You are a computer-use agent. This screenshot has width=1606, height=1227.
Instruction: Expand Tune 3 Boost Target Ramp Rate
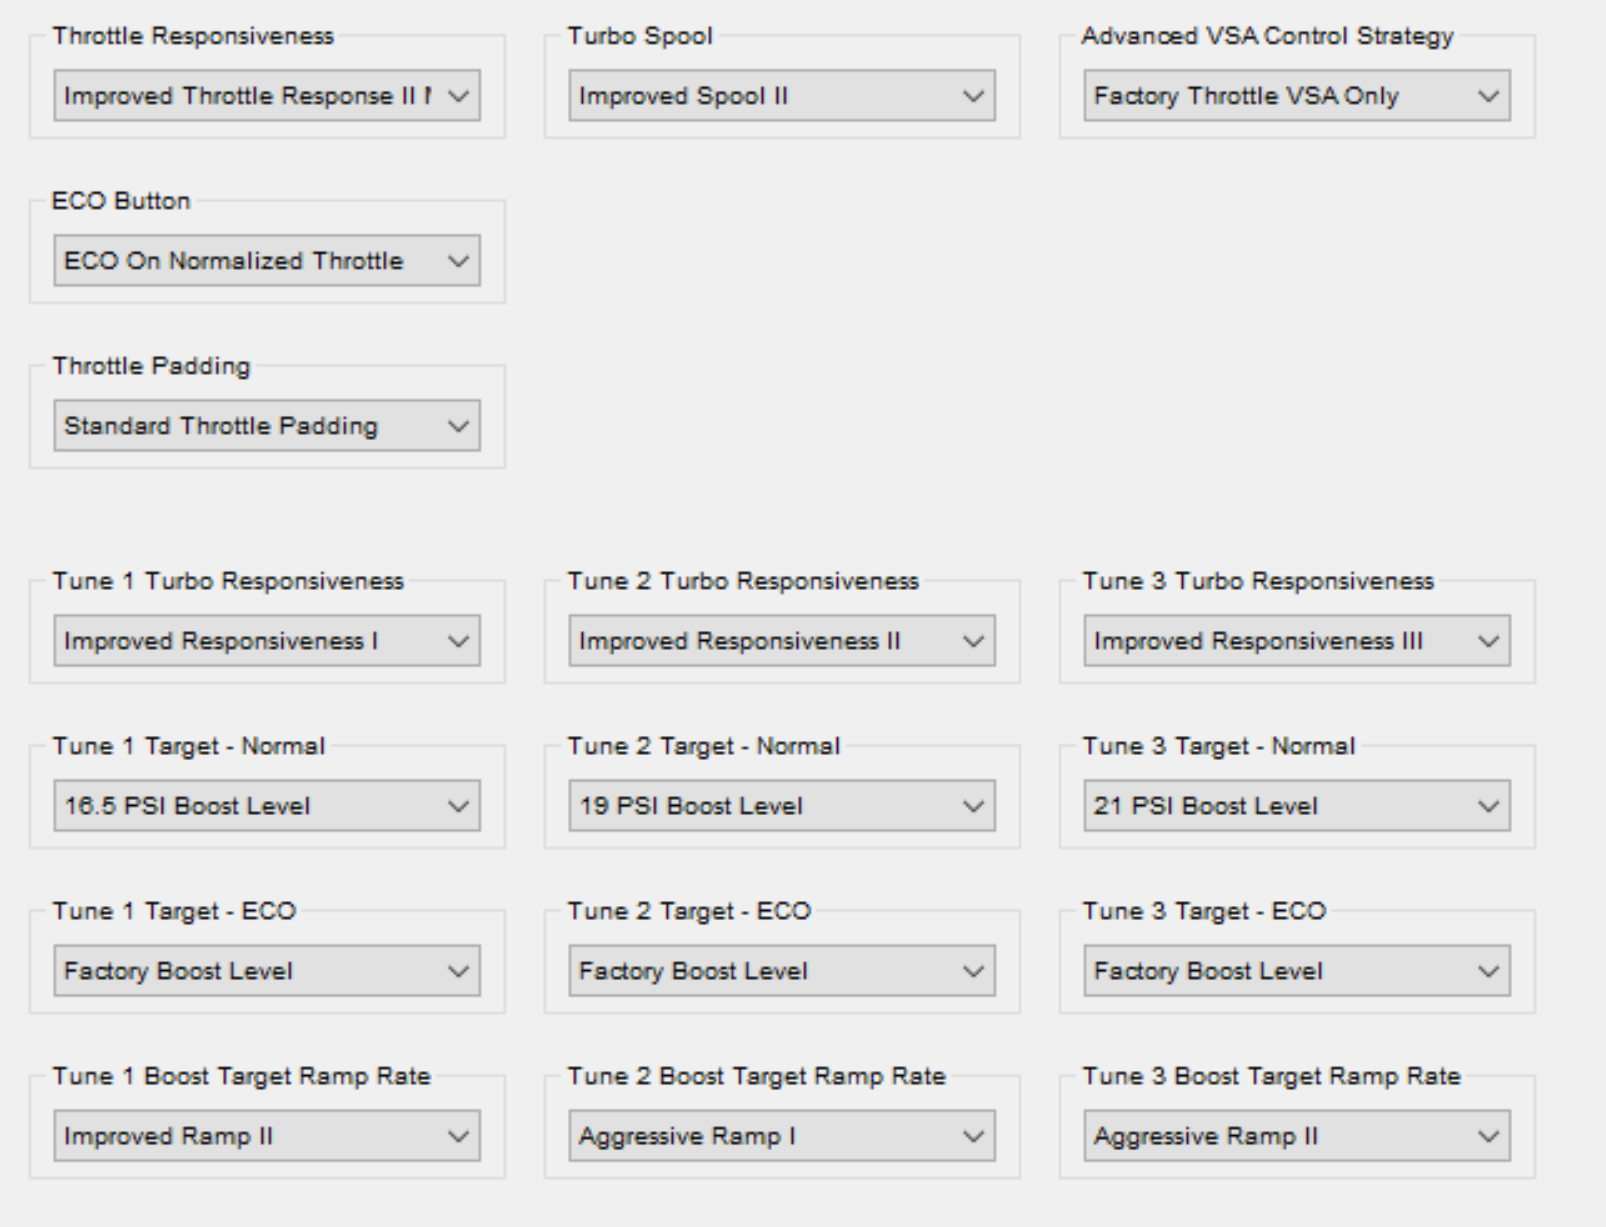[x=1297, y=1136]
